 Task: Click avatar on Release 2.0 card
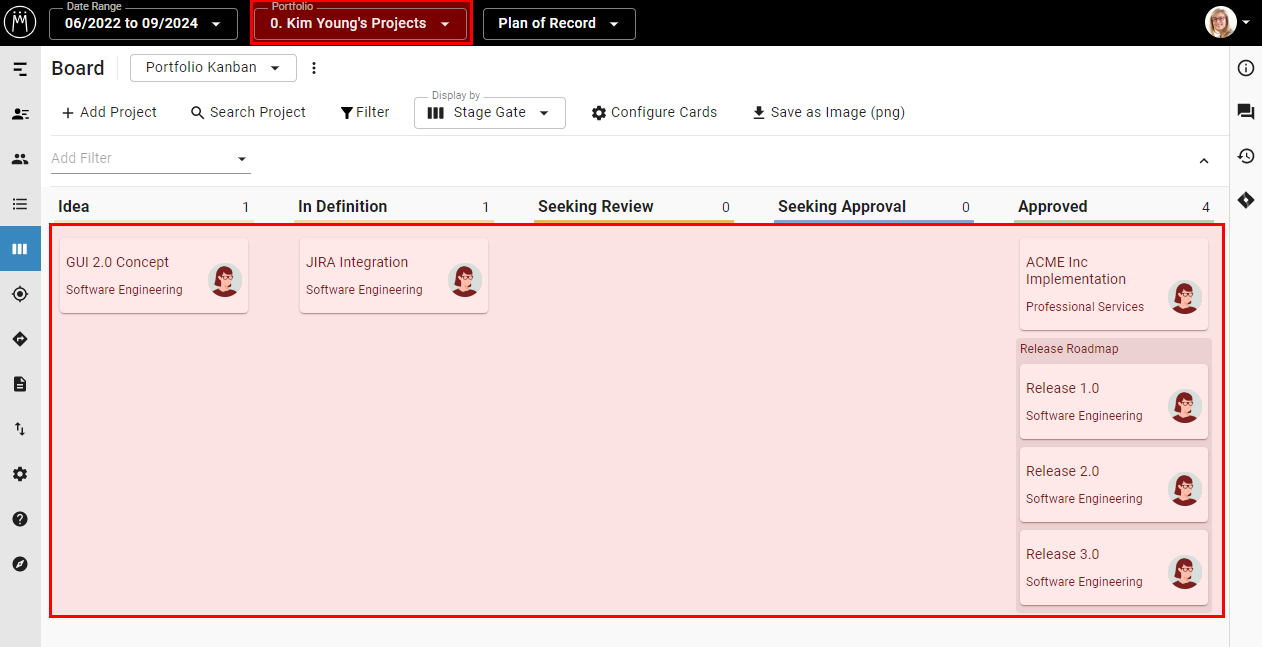point(1185,489)
